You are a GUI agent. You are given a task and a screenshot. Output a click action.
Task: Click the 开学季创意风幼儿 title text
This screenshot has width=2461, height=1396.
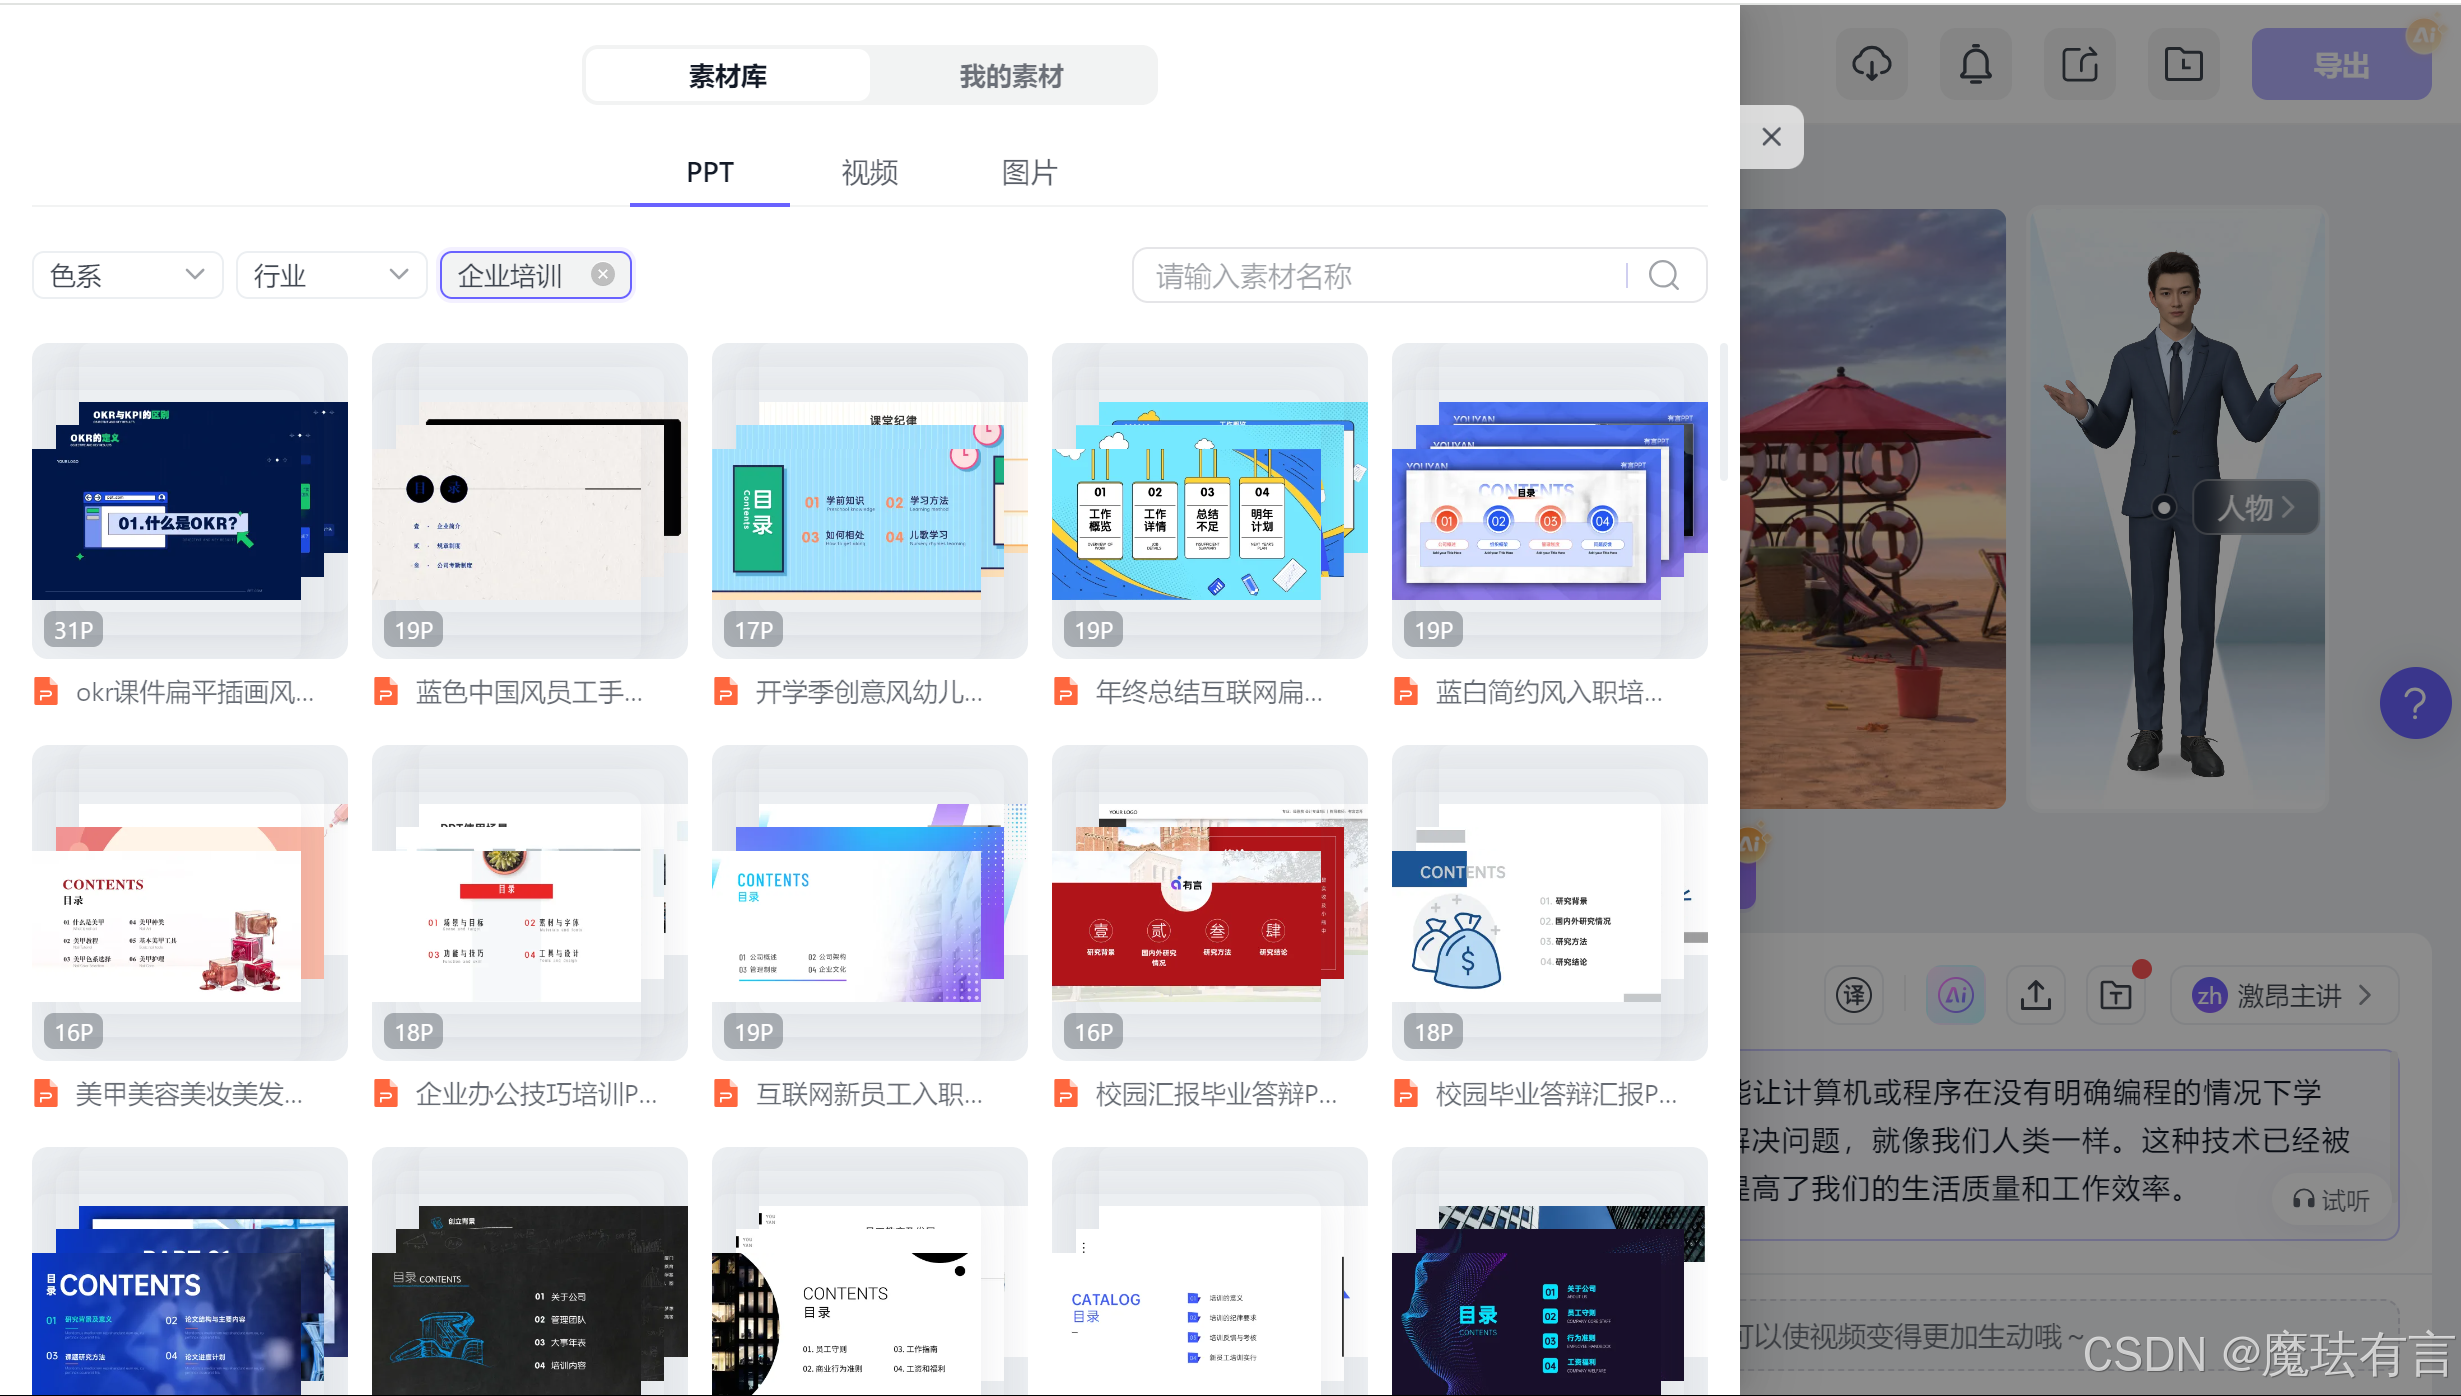point(869,692)
